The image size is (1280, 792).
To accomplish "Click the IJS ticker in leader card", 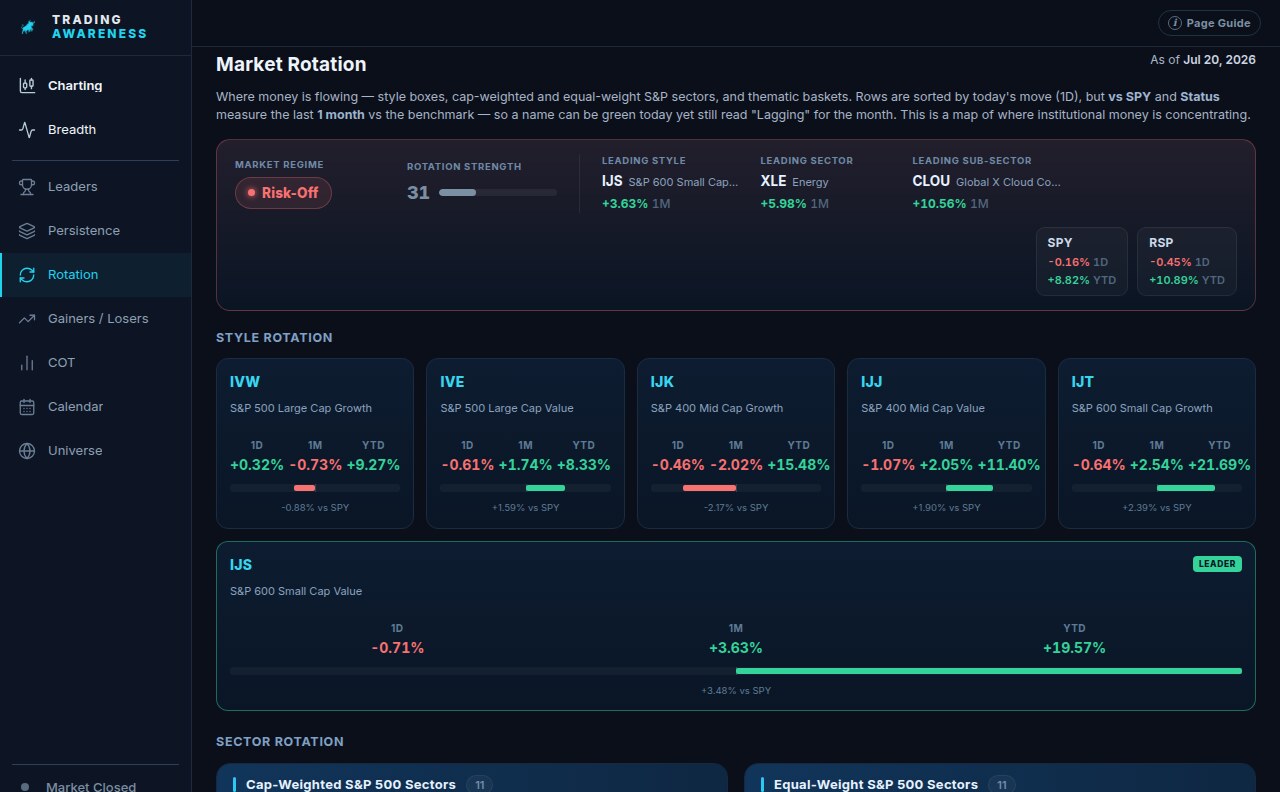I will pos(241,565).
